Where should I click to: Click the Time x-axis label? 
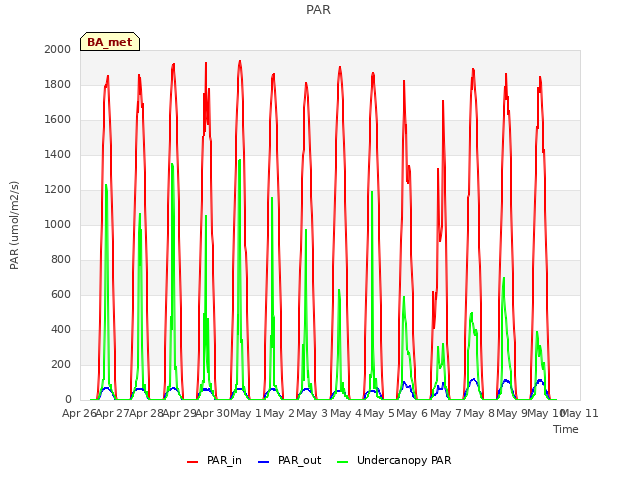point(566,429)
